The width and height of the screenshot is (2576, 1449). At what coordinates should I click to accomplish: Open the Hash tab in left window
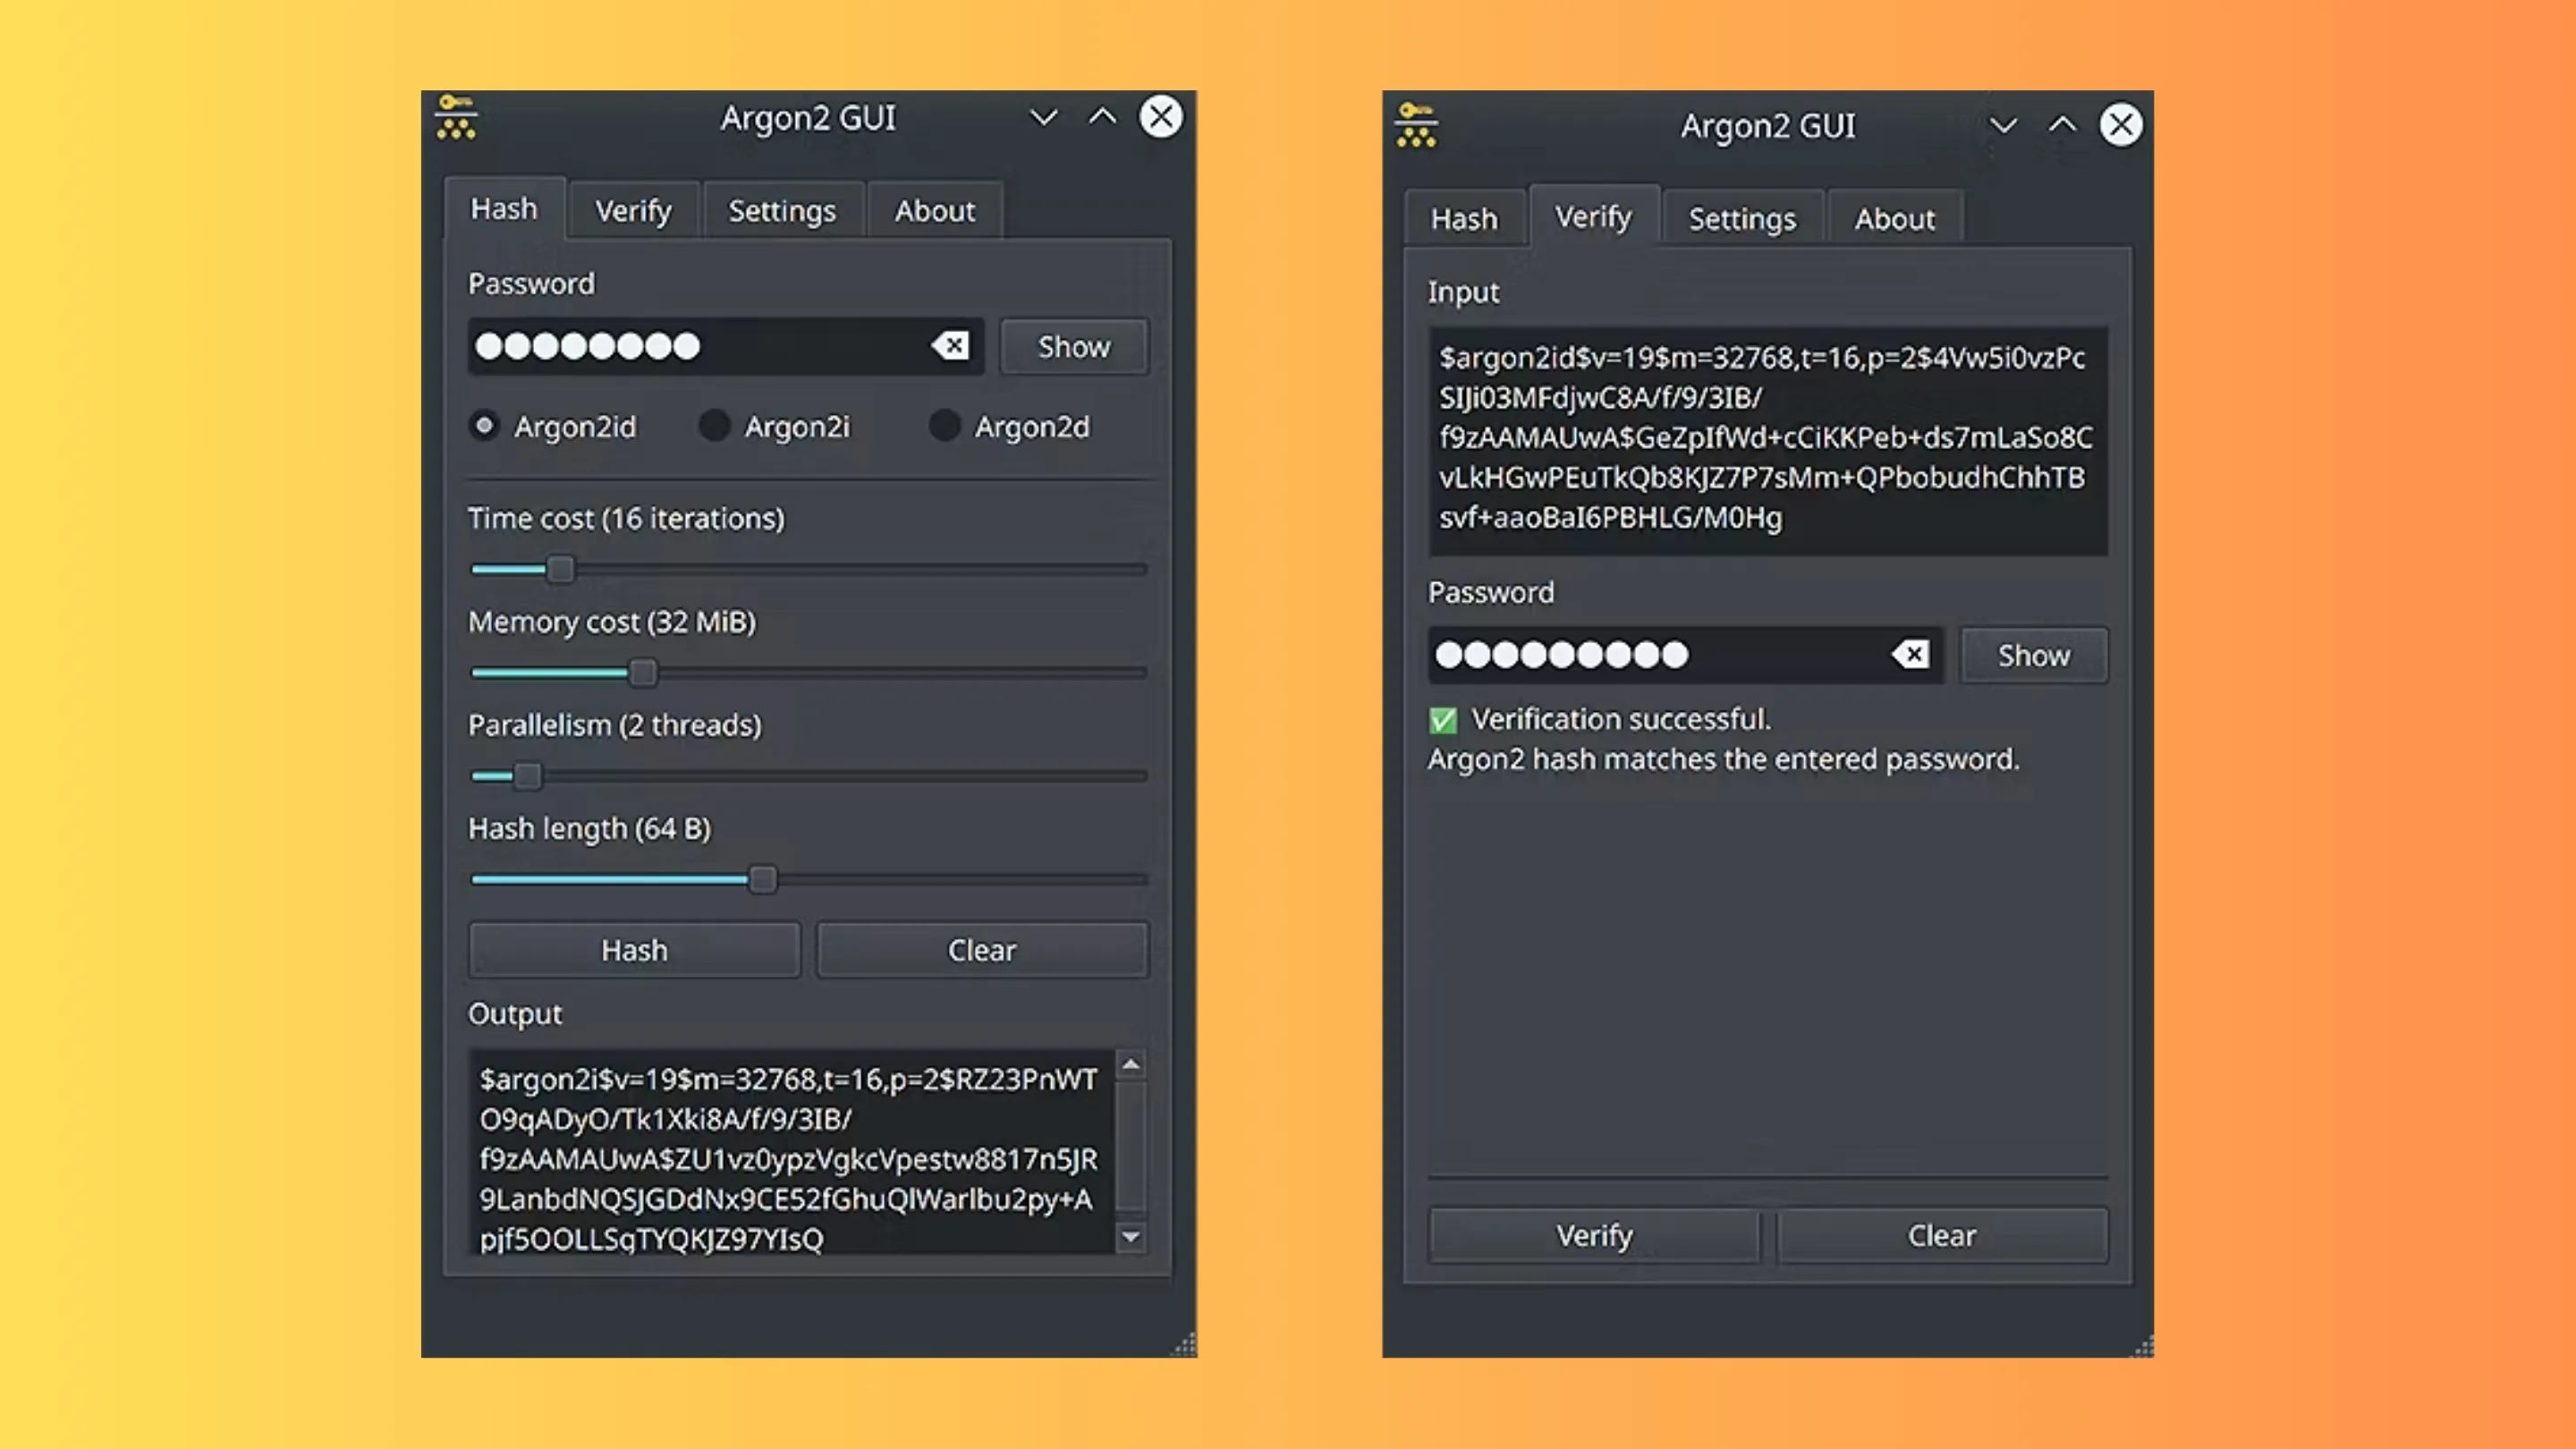[x=504, y=209]
